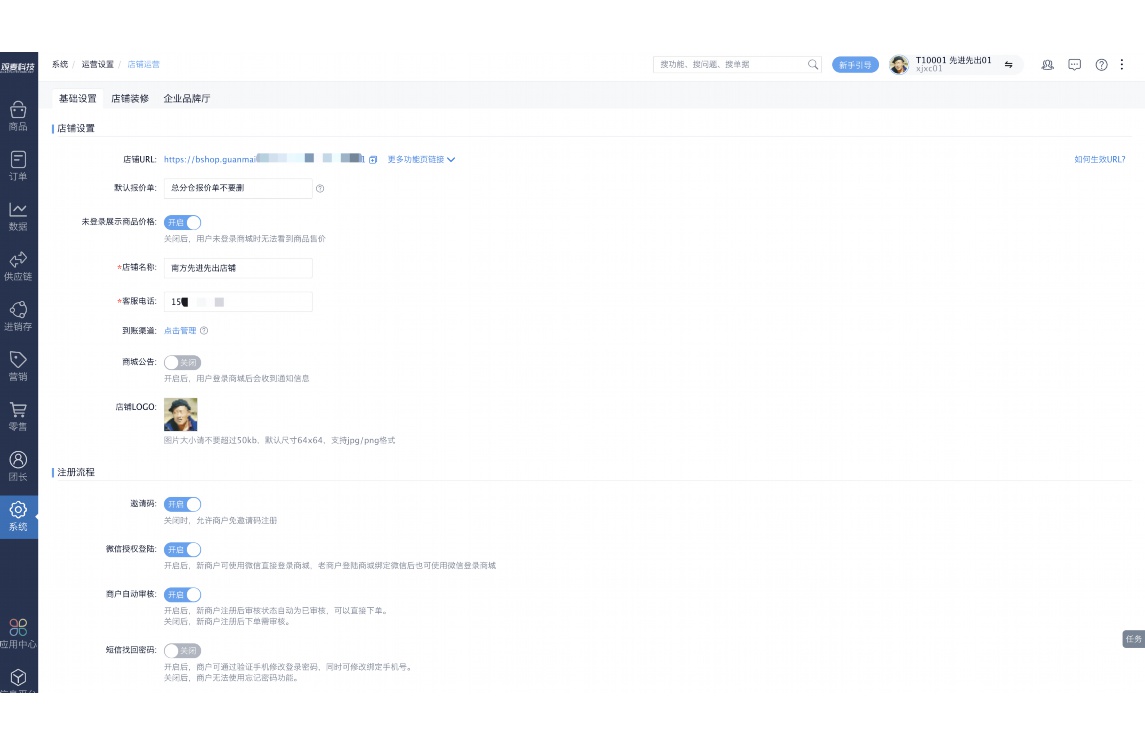Turn off the 邀请码 toggle
The image size is (1145, 745).
[182, 504]
